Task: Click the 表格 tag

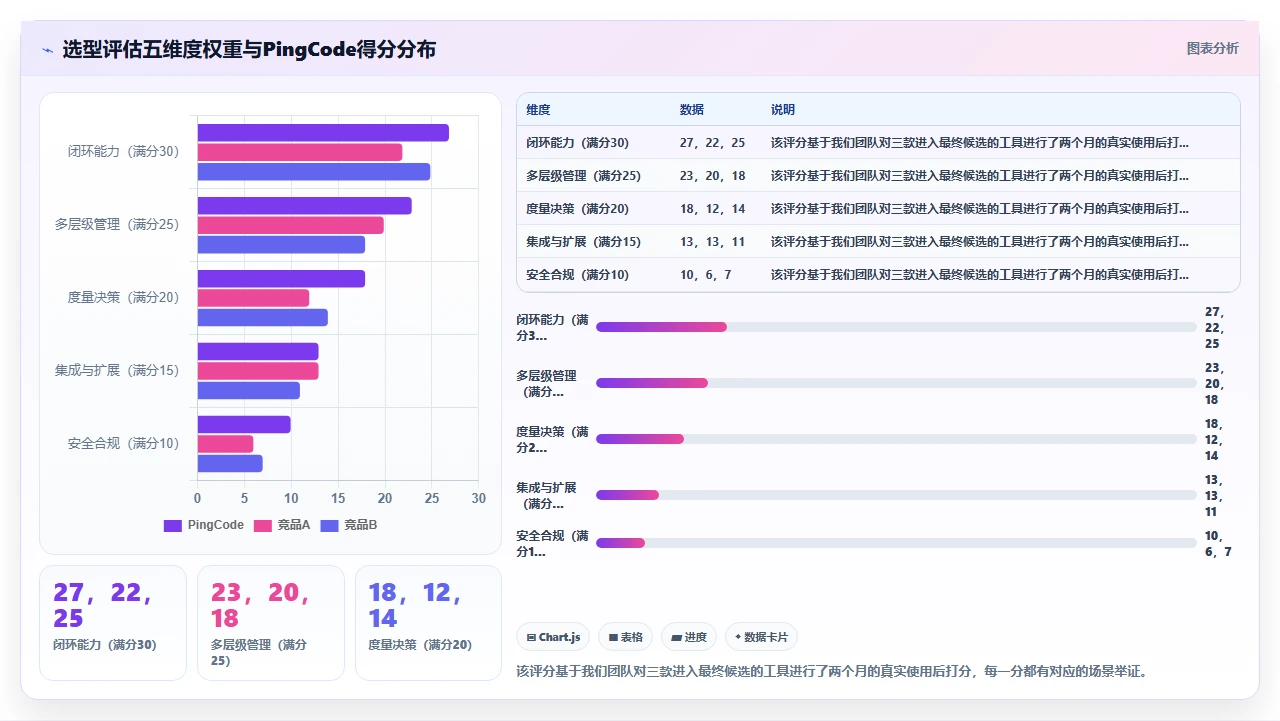Action: 626,637
